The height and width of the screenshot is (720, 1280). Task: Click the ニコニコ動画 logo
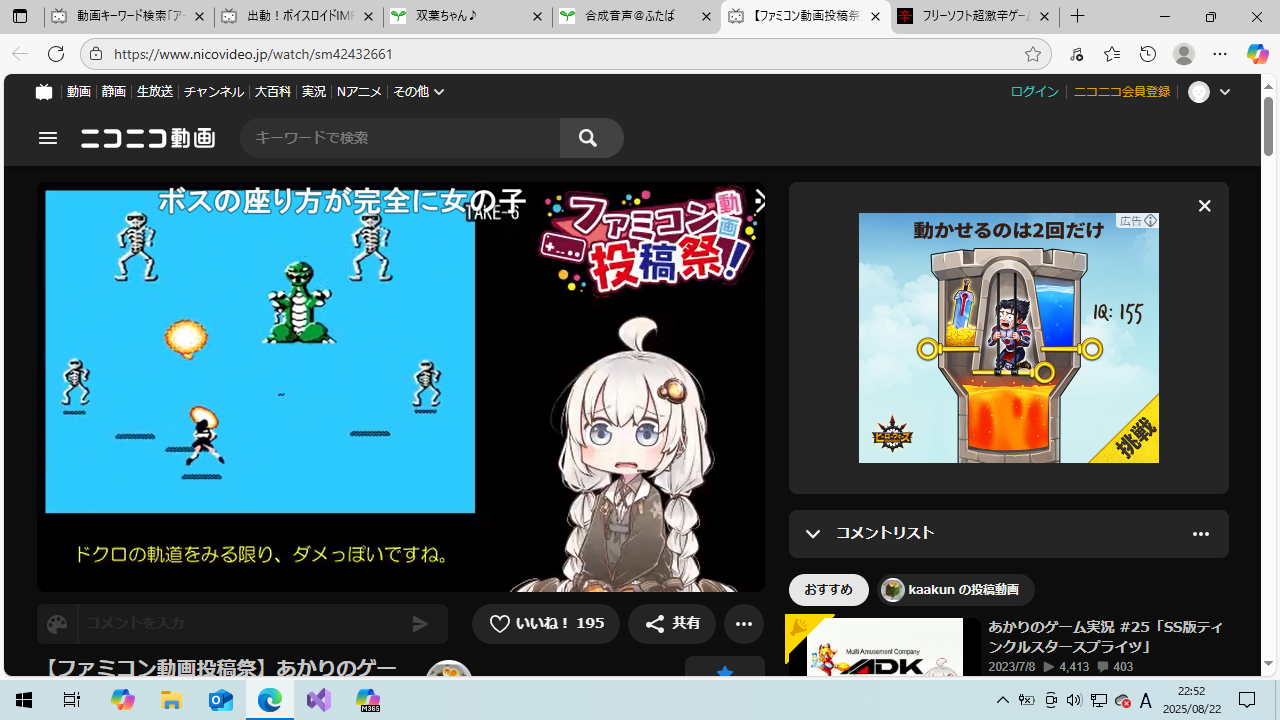click(x=148, y=138)
